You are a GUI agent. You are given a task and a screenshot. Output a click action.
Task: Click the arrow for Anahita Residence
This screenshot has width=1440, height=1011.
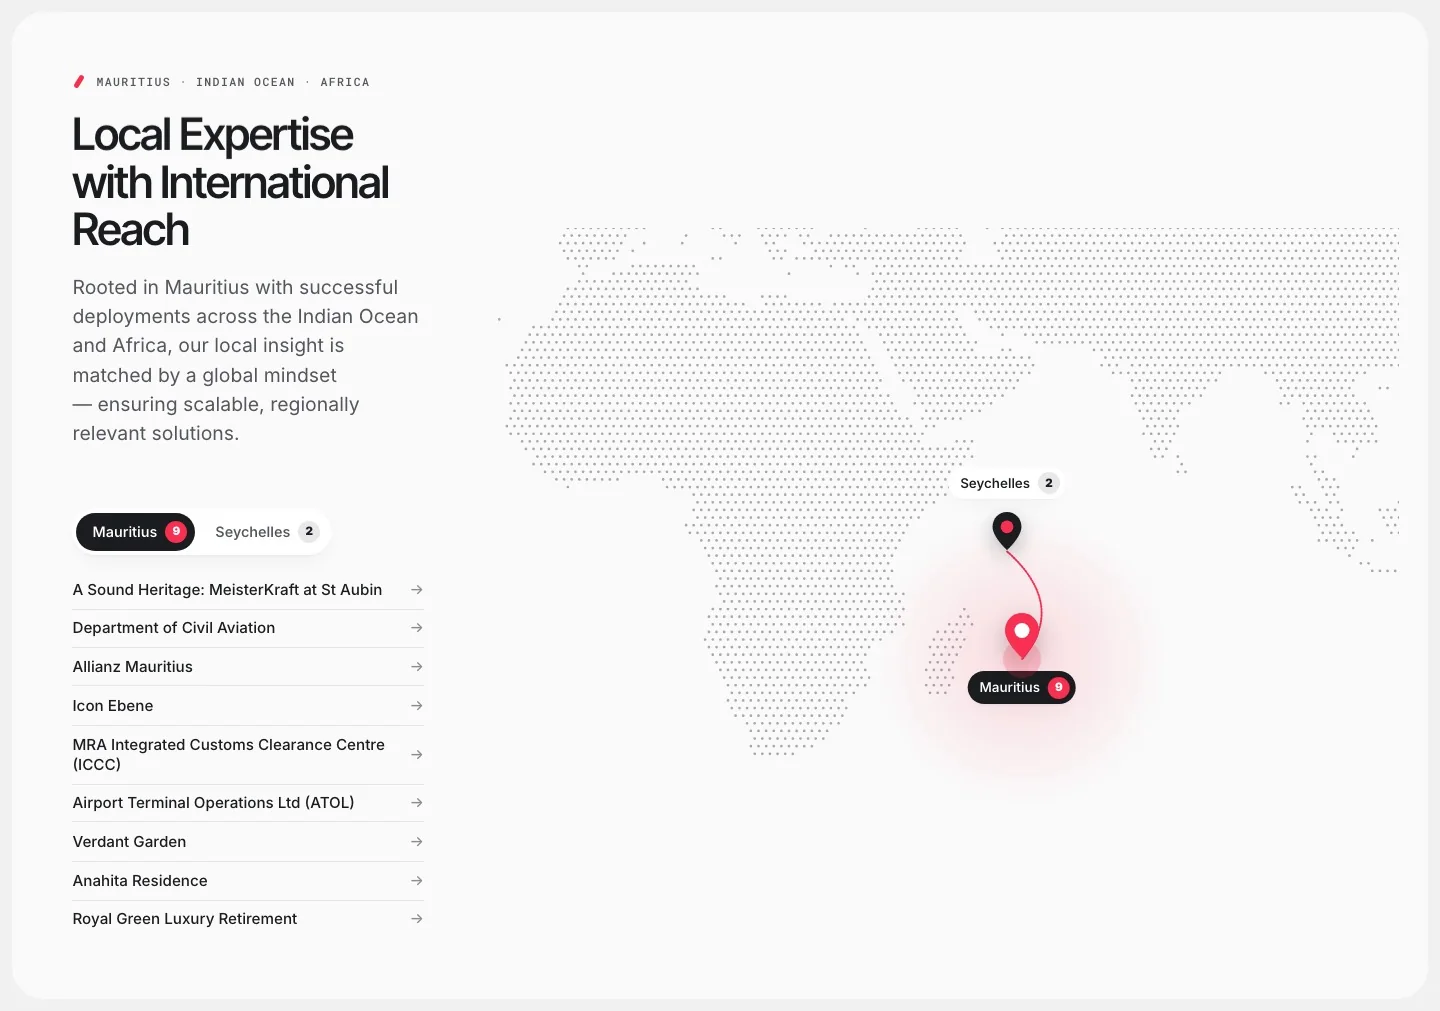pyautogui.click(x=417, y=881)
